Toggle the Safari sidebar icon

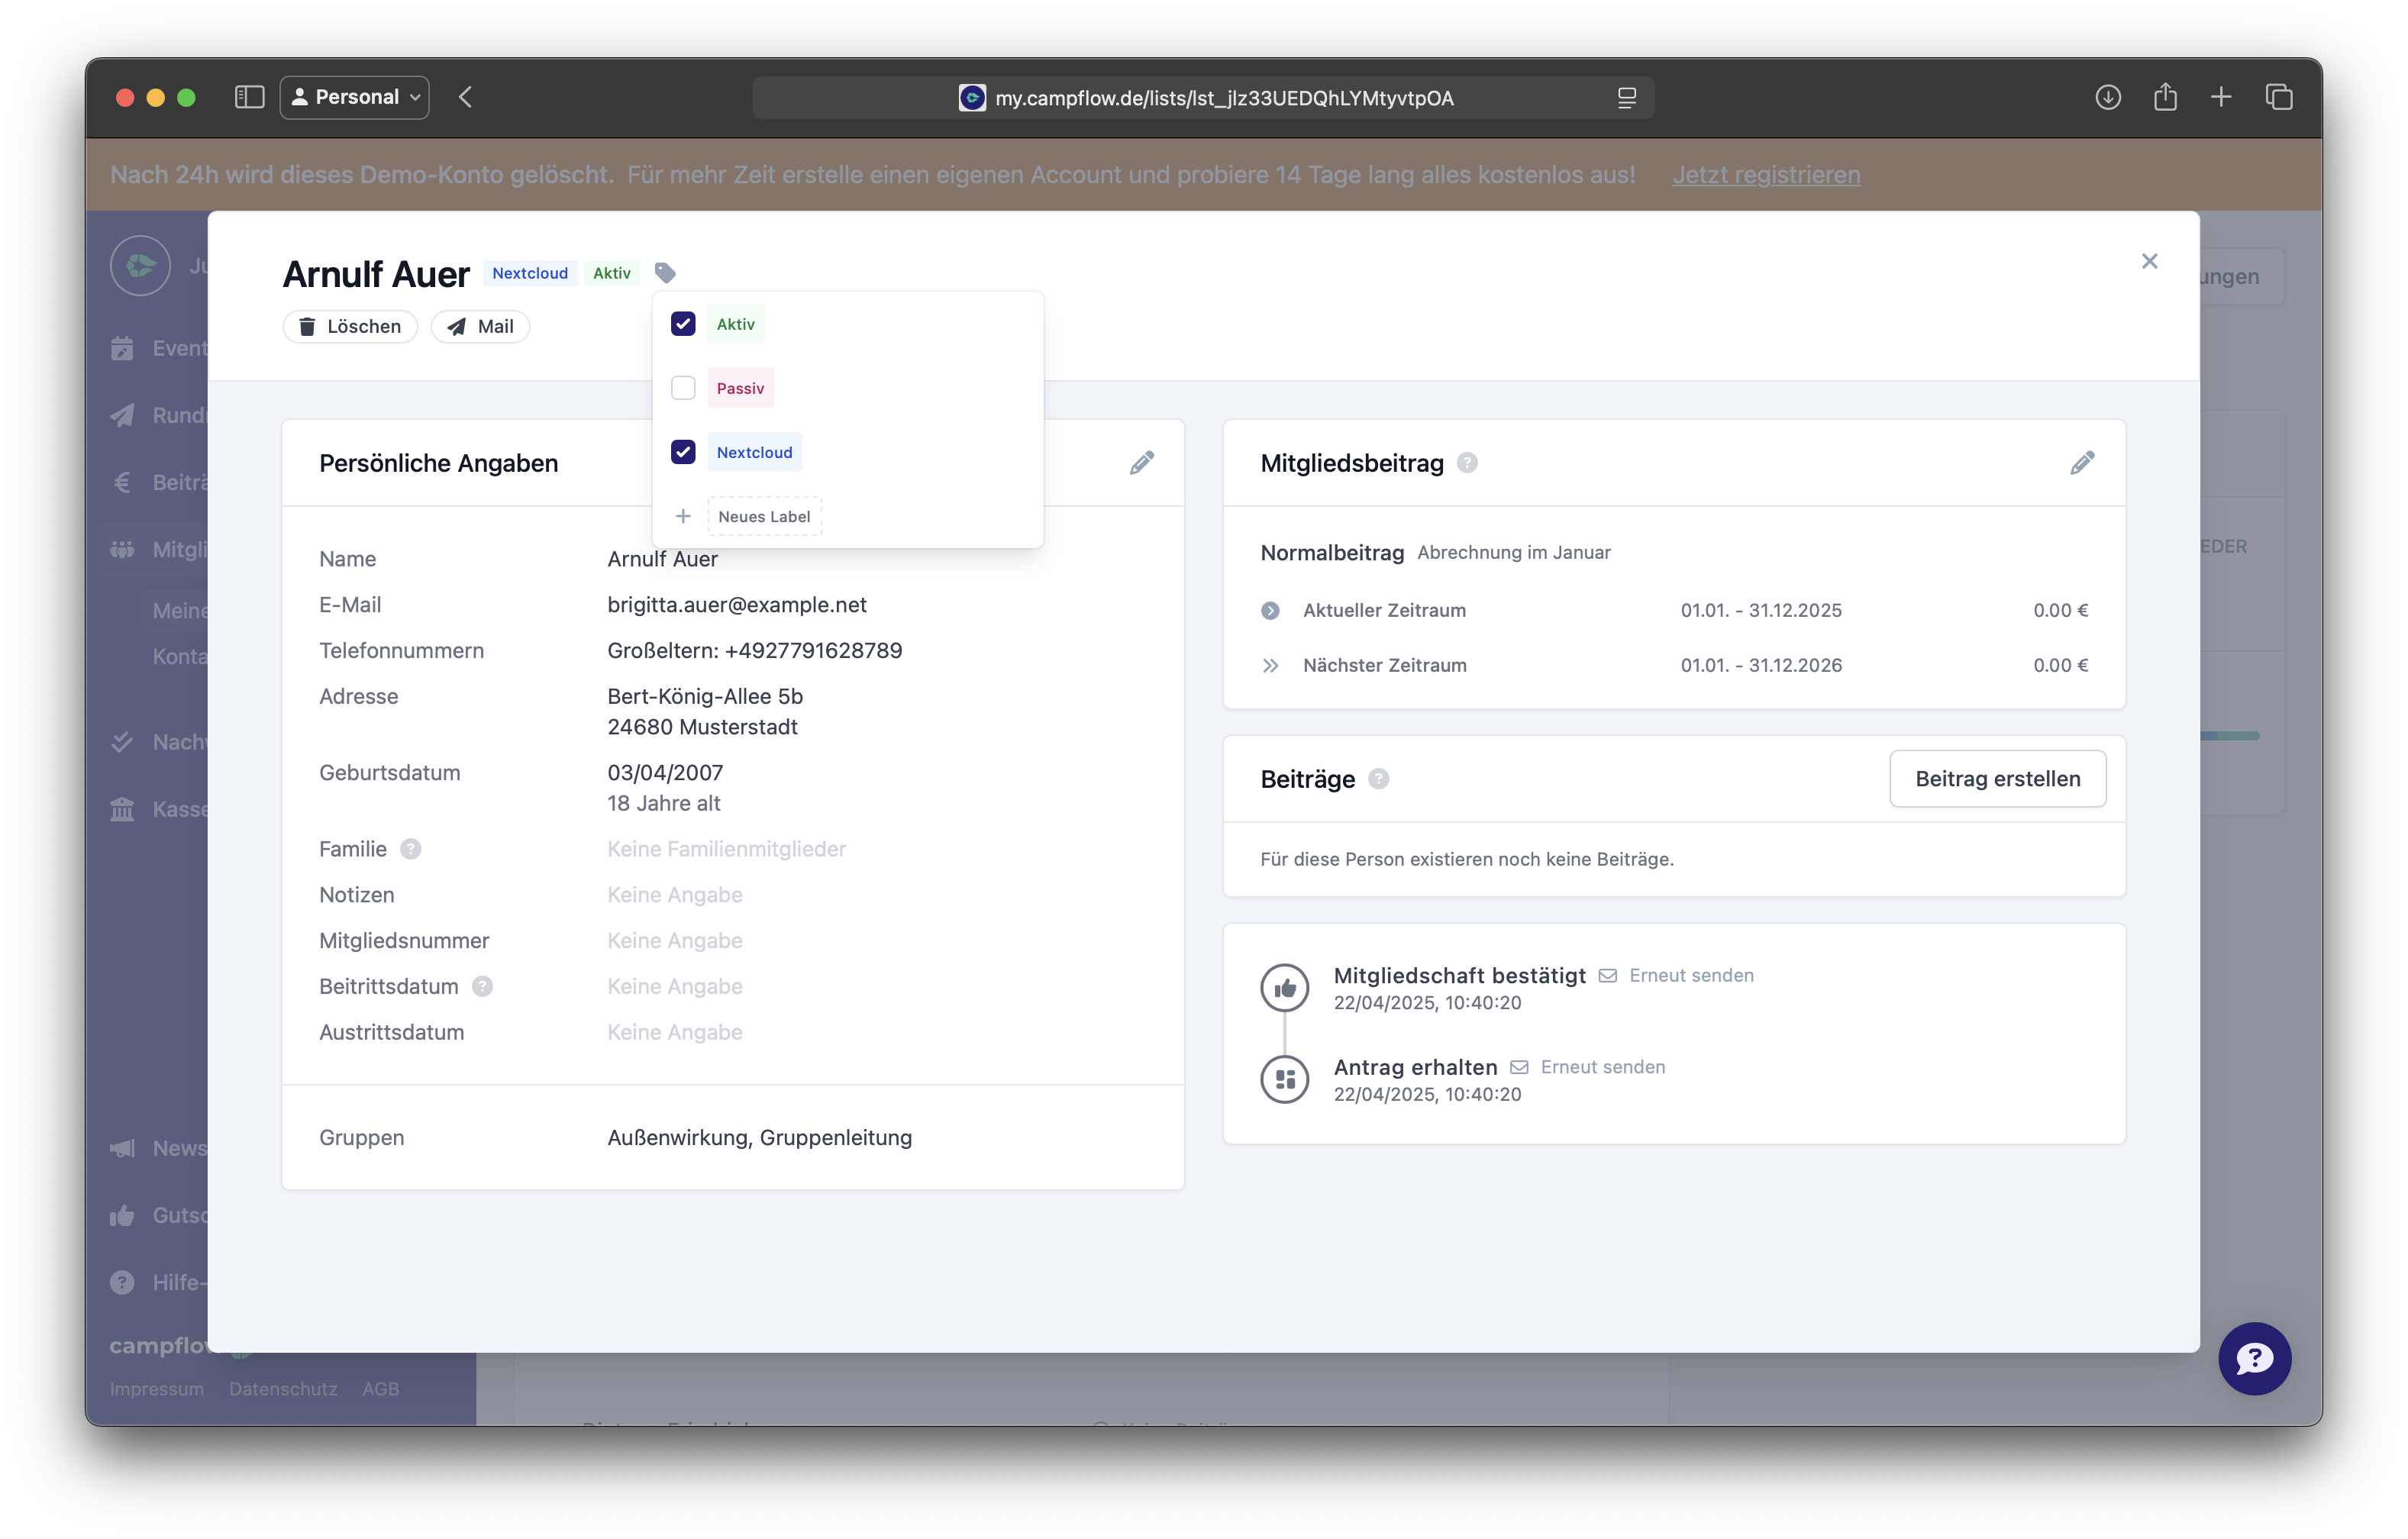[249, 97]
